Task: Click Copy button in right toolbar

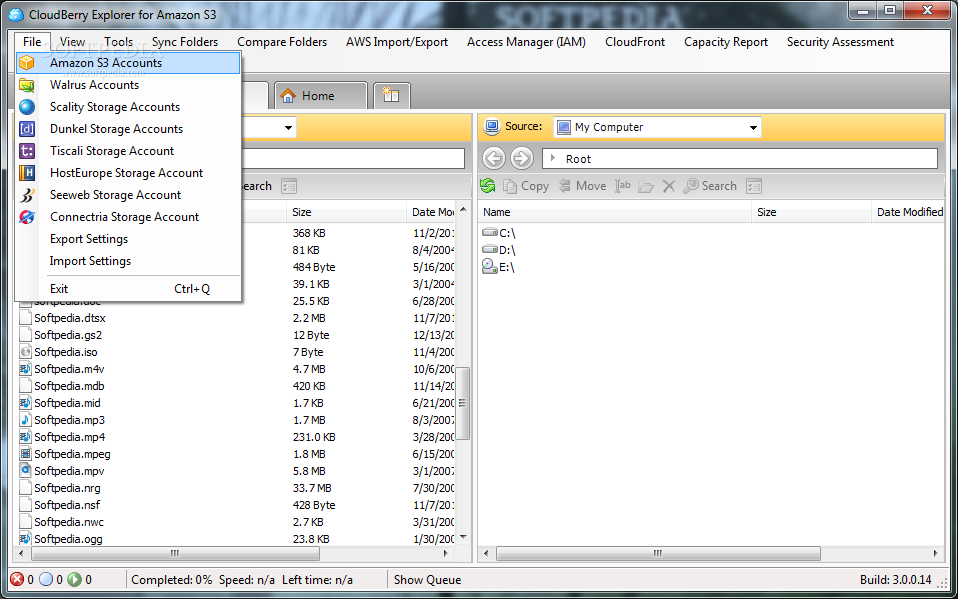Action: [x=526, y=186]
